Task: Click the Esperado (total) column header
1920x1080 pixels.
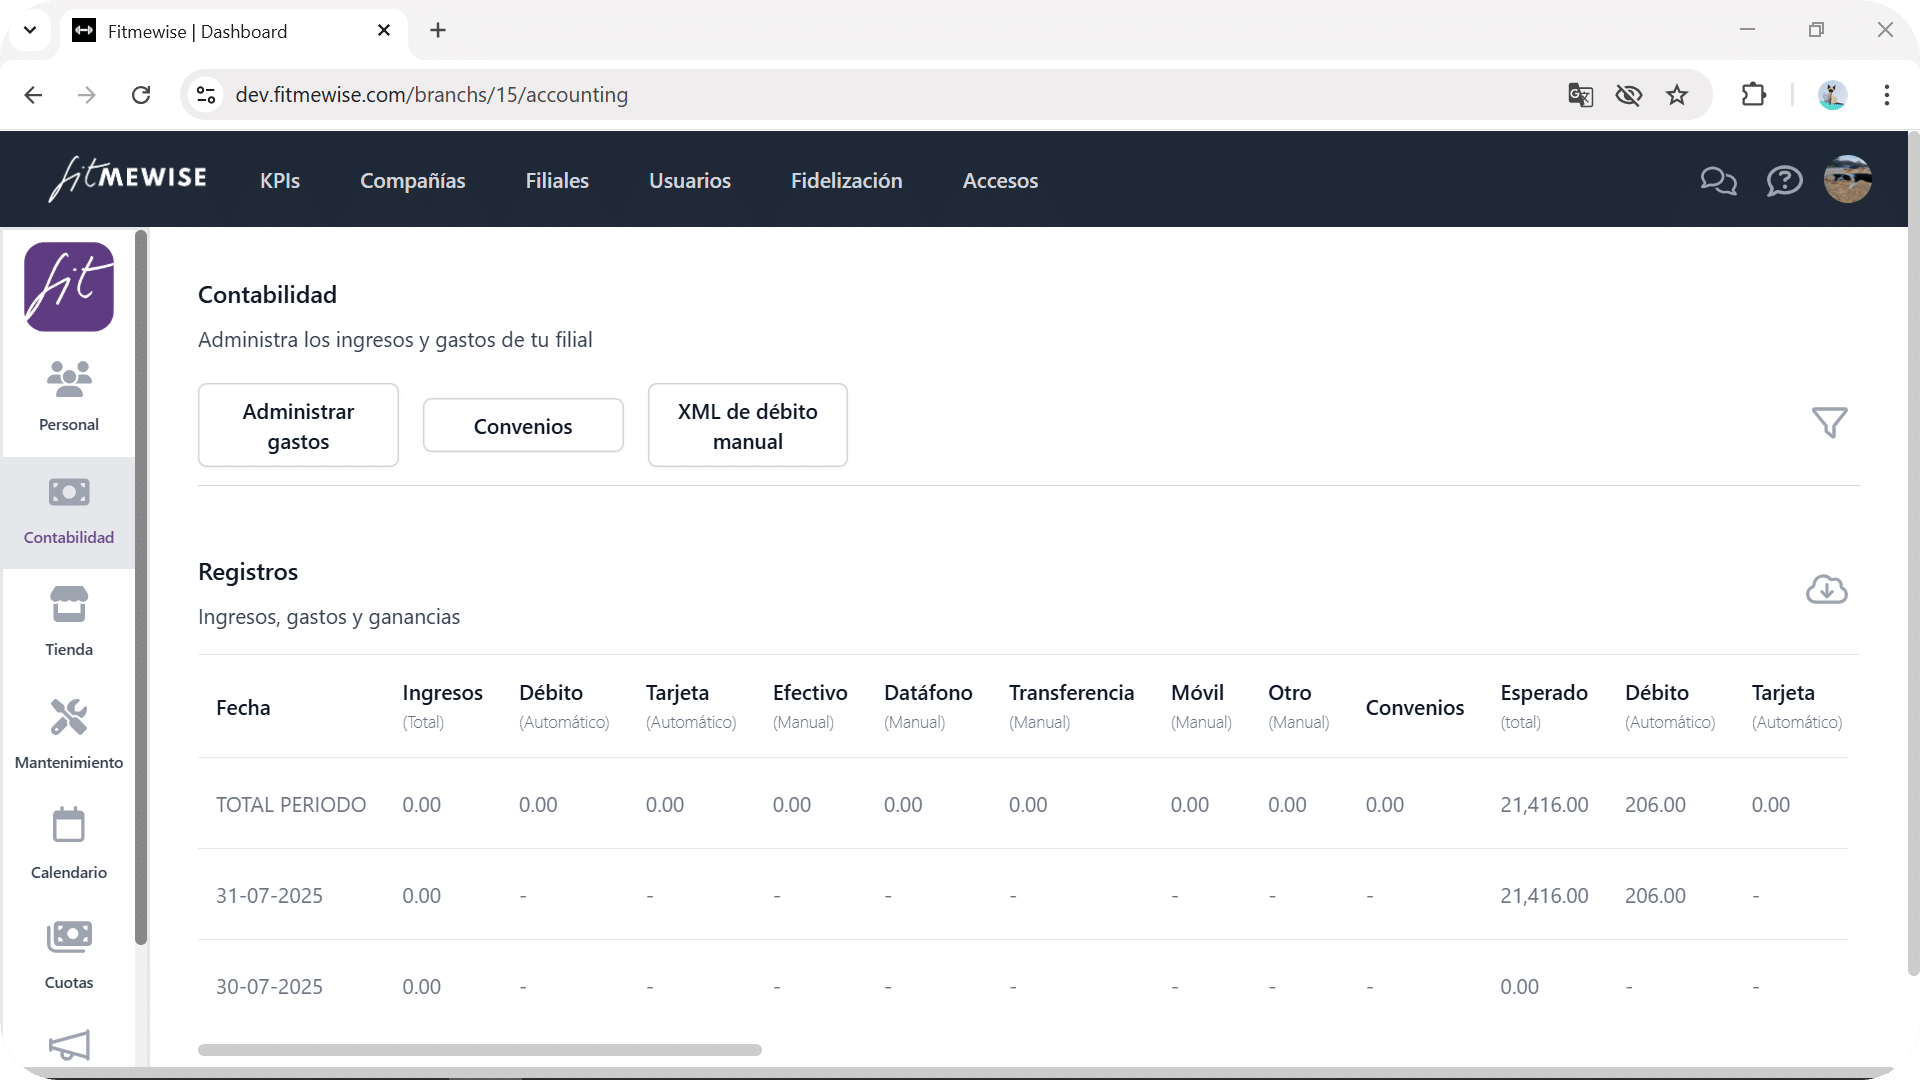Action: coord(1544,707)
